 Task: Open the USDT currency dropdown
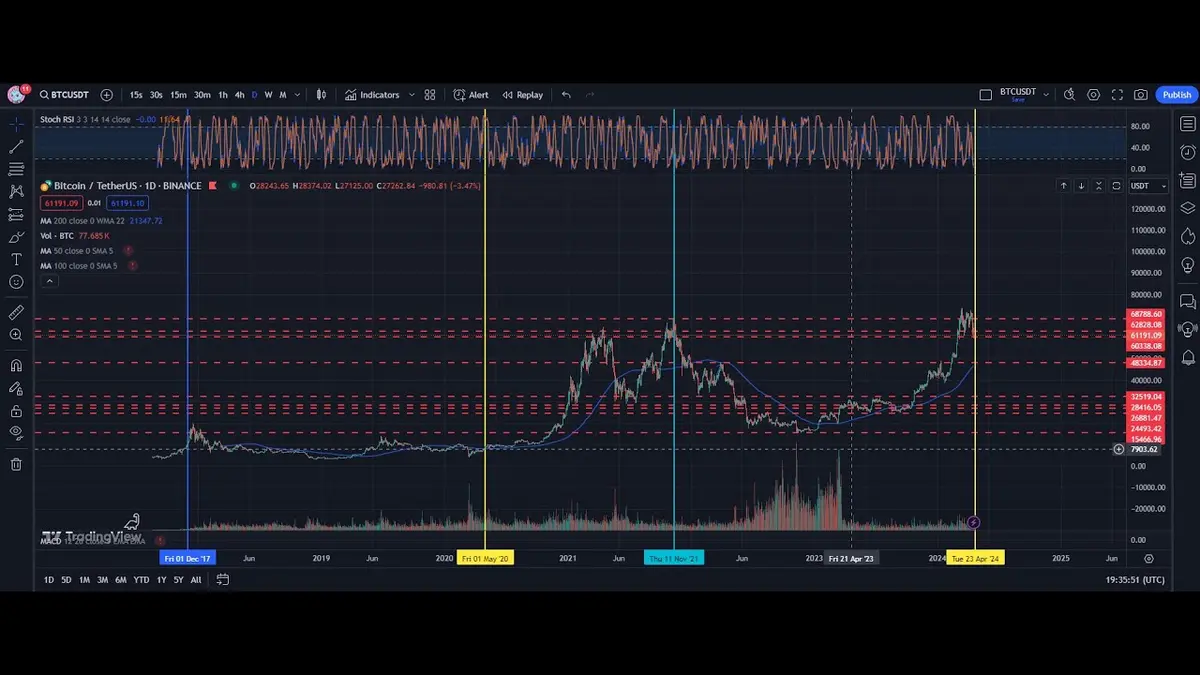click(x=1148, y=186)
